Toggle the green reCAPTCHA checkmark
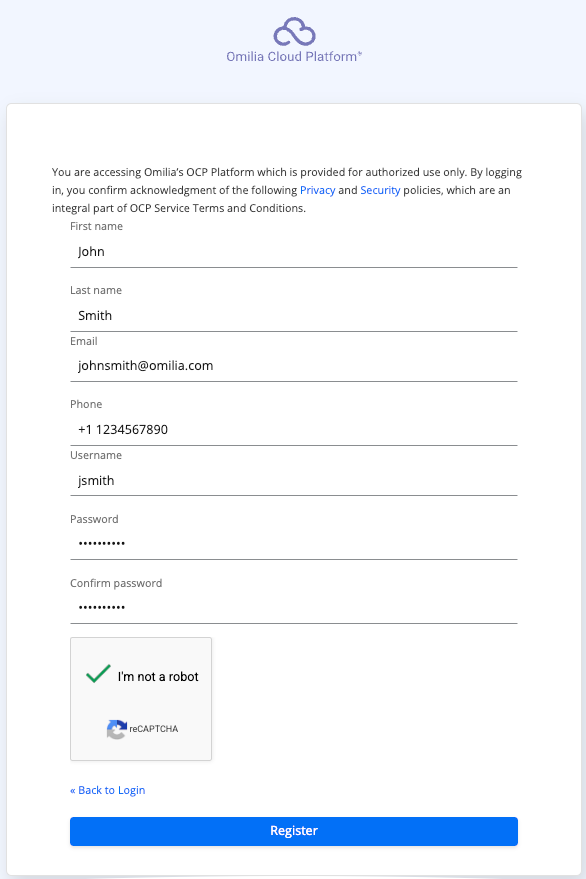Image resolution: width=586 pixels, height=879 pixels. click(x=98, y=673)
